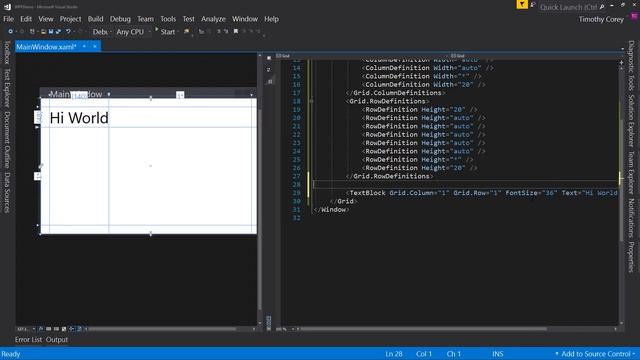The image size is (640, 360).
Task: Click the code editor horizontal scrollbar
Action: [423, 329]
